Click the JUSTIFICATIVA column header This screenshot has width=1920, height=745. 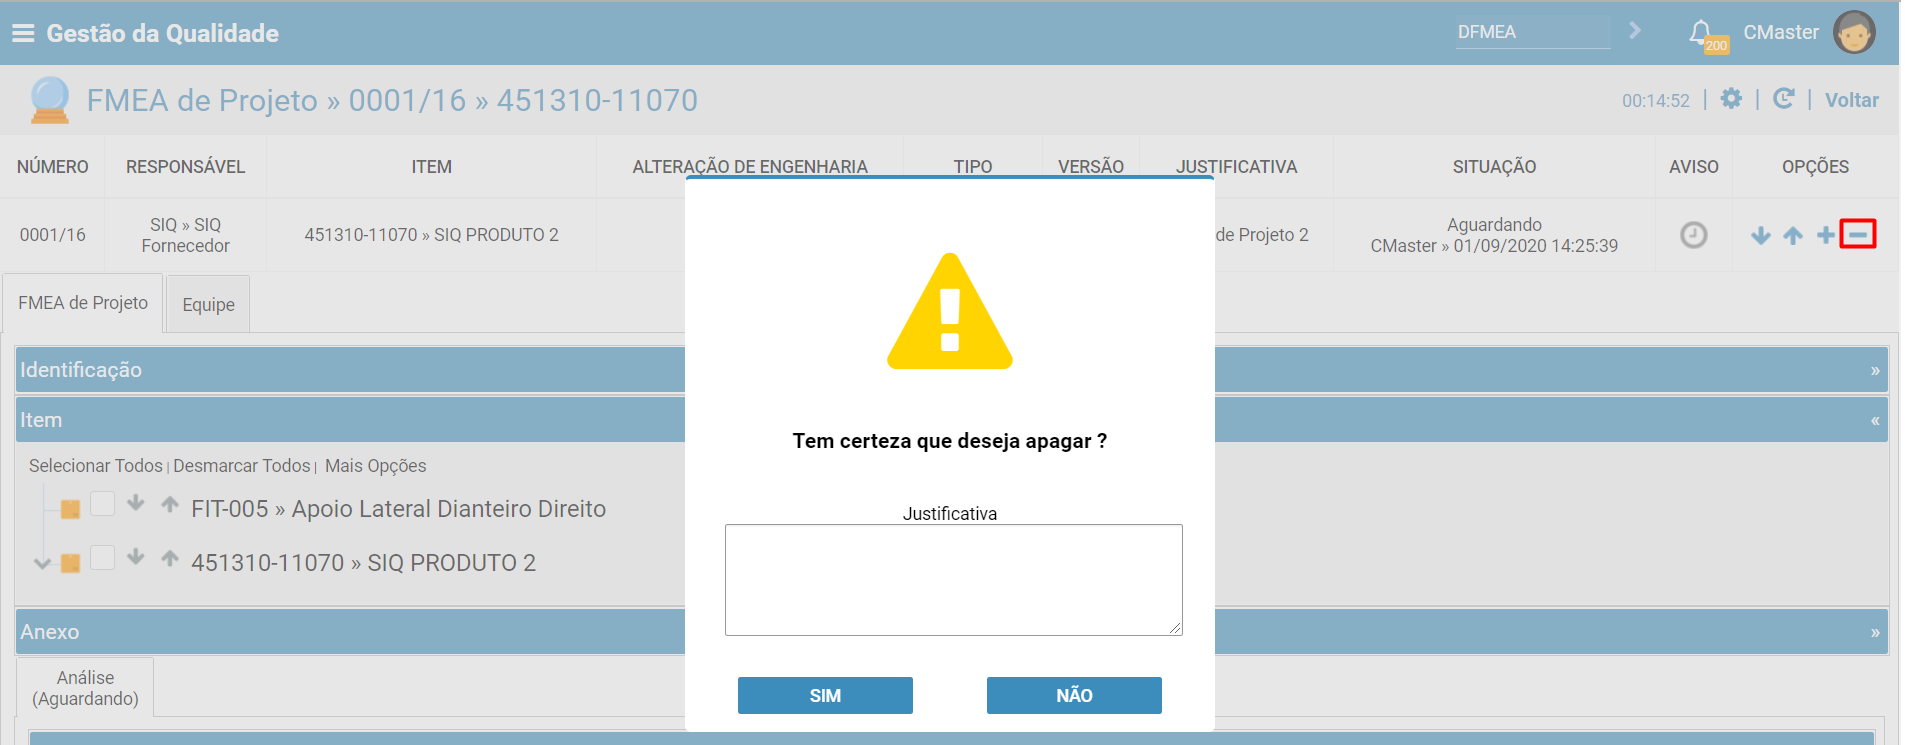pos(1236,167)
